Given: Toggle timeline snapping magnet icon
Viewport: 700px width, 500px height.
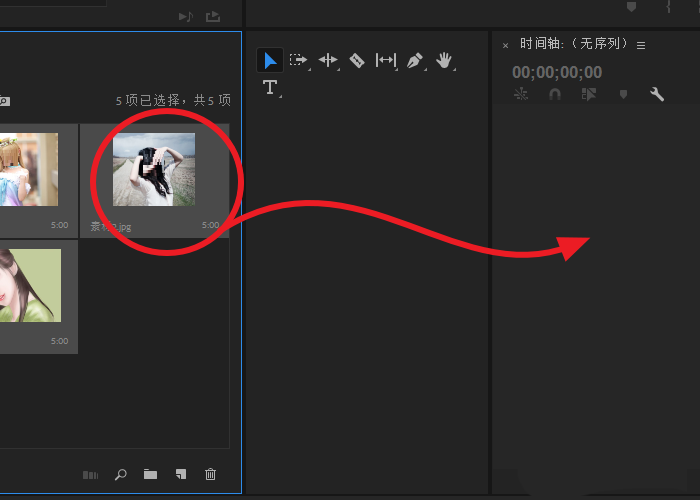Looking at the screenshot, I should [555, 94].
